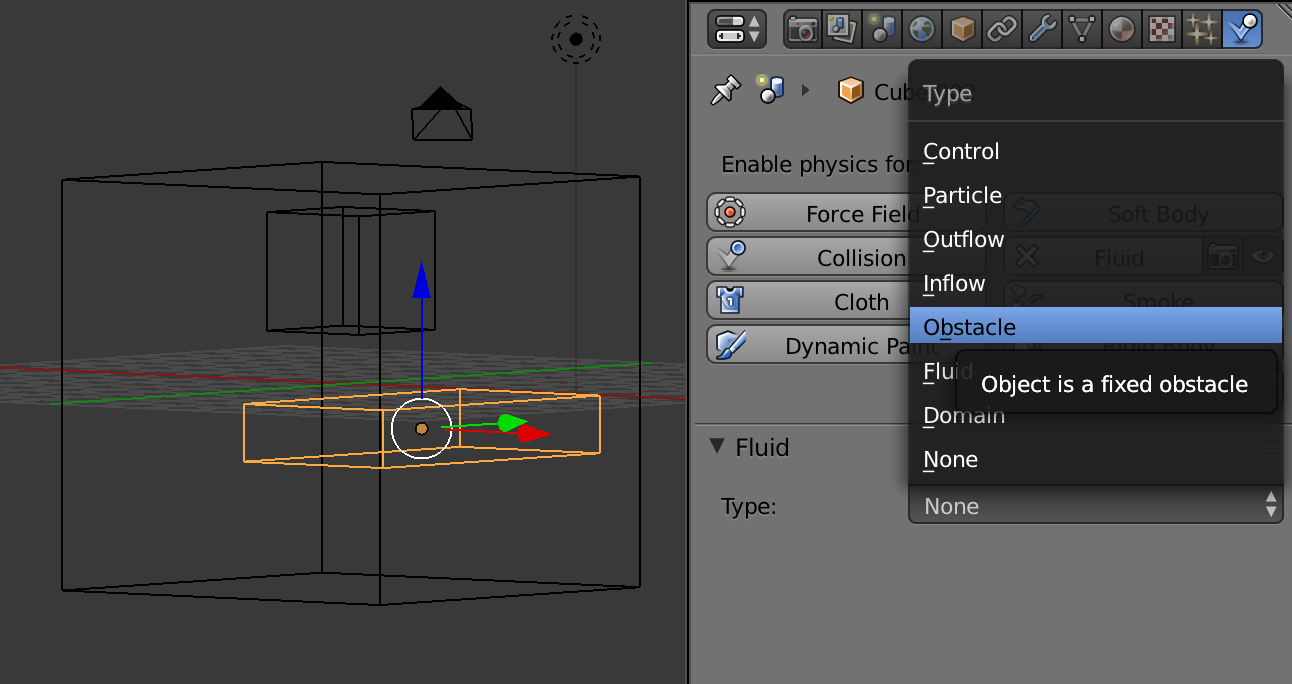Collapse the Fluid panel triangle
The image size is (1292, 684).
[x=716, y=446]
